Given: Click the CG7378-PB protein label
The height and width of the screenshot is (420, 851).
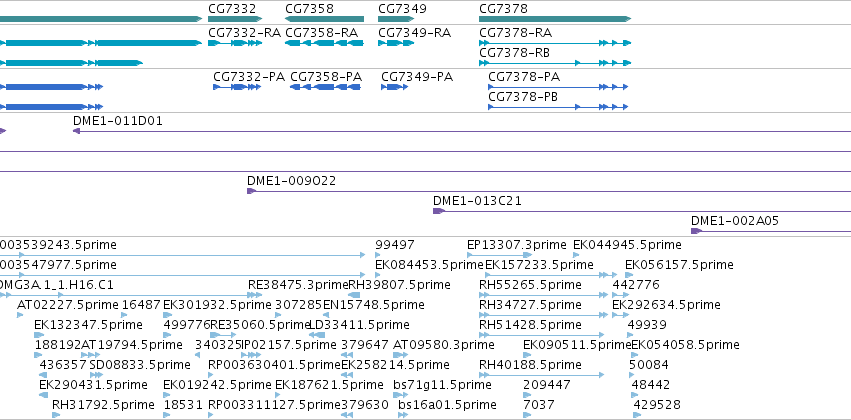Looking at the screenshot, I should (523, 97).
